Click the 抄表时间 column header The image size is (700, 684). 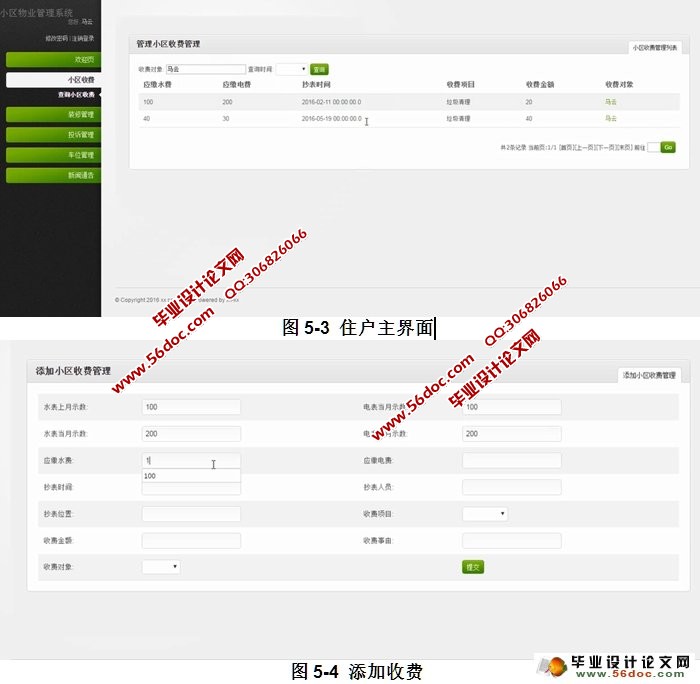(x=316, y=84)
